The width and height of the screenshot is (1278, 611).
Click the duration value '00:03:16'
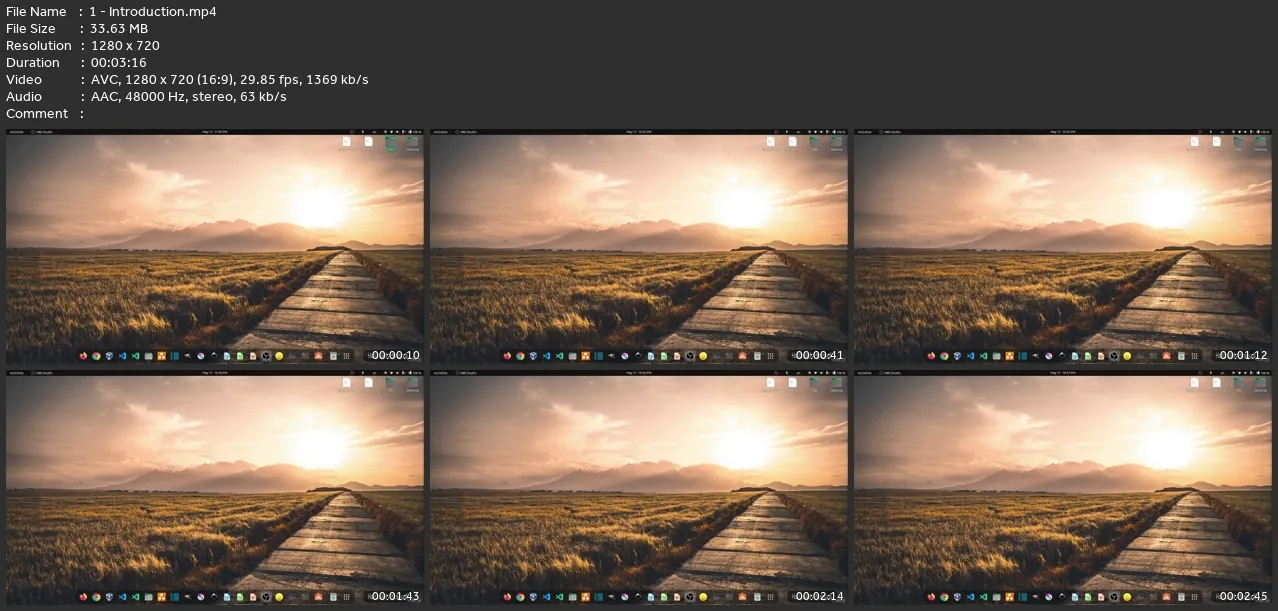118,62
